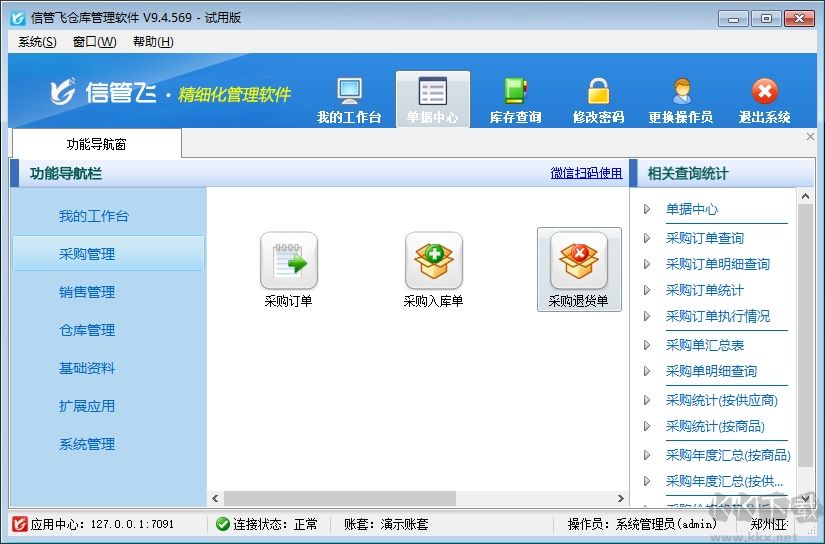Close the 功能导航窗 tab panel with X
This screenshot has width=825, height=544.
click(x=810, y=137)
